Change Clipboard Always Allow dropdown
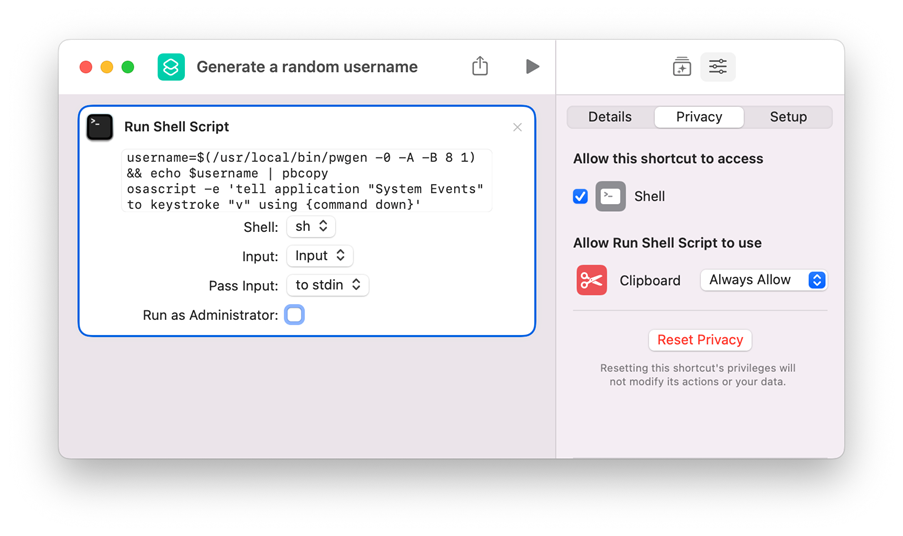The image size is (903, 536). [764, 280]
